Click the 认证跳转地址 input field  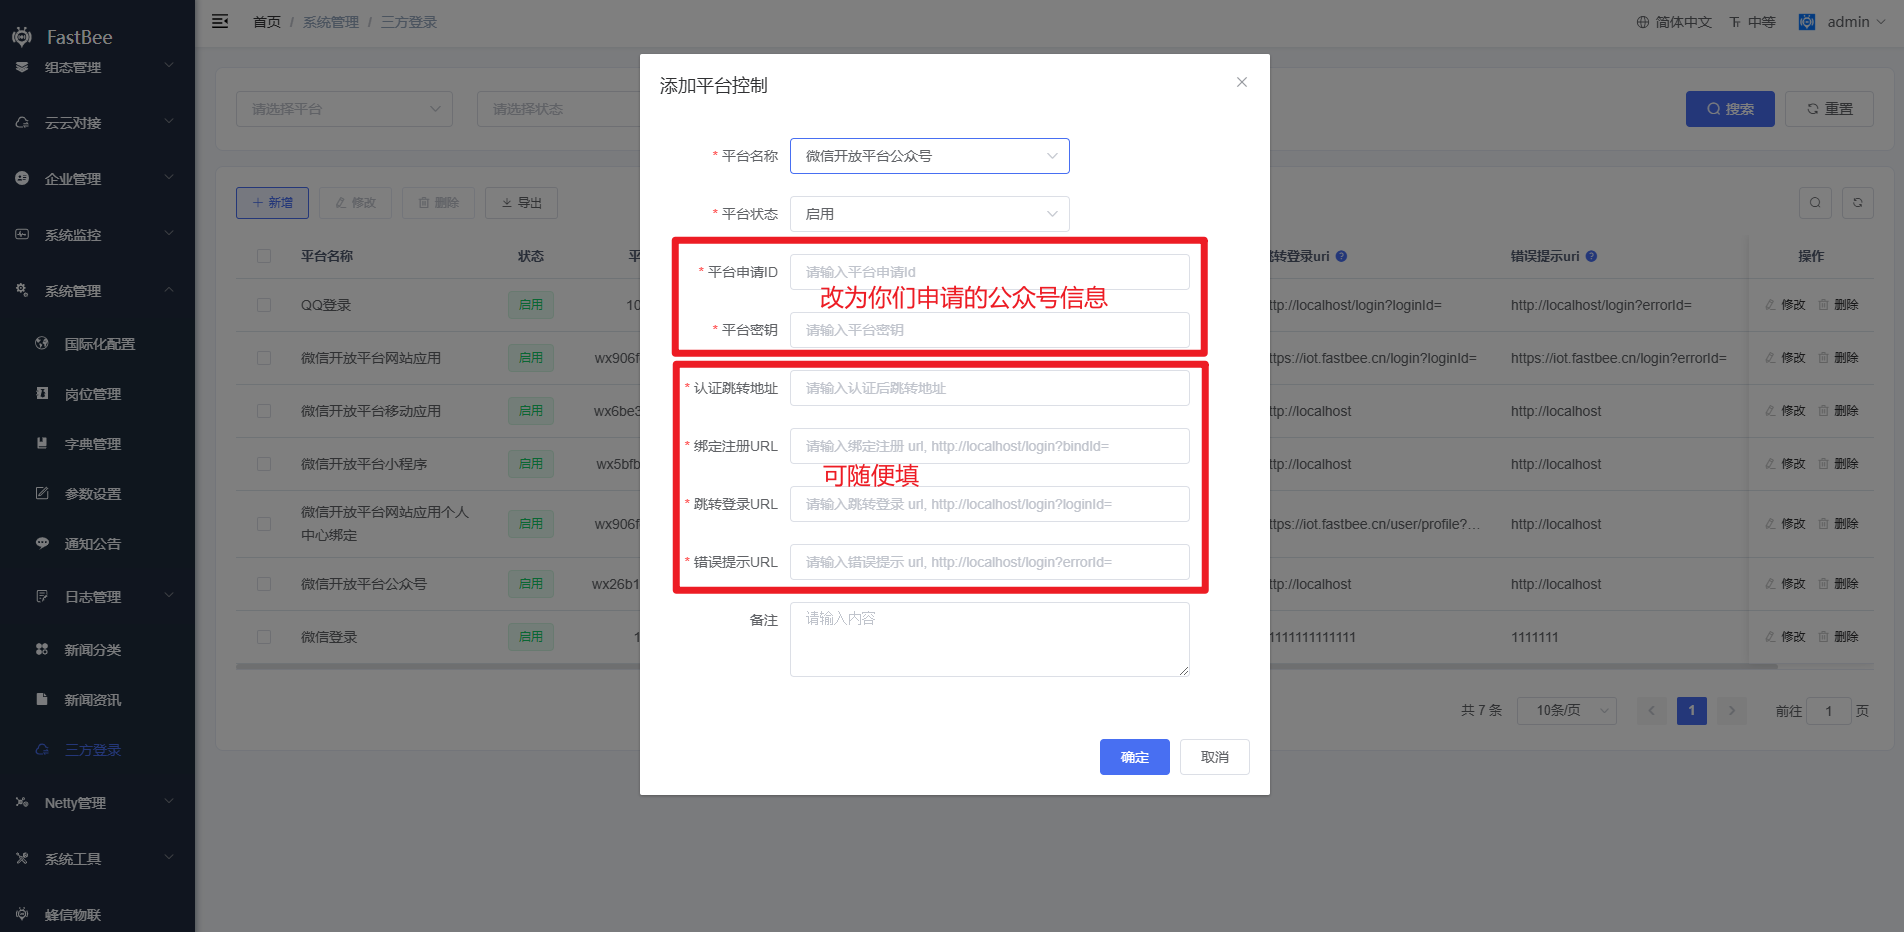[990, 388]
